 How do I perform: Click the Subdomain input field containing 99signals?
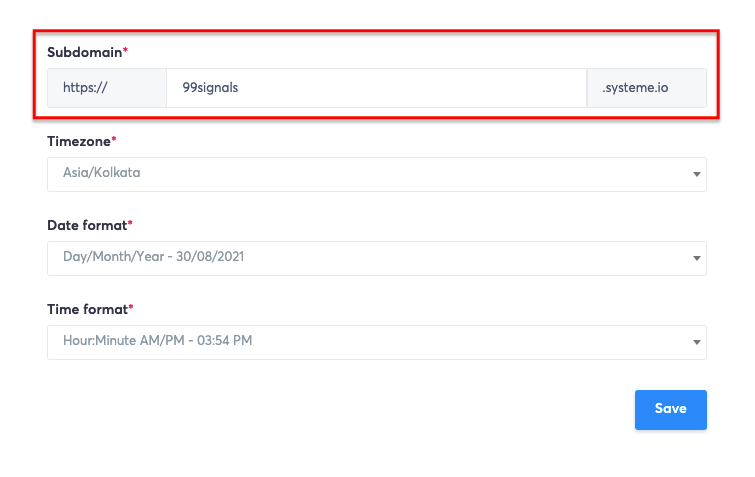click(375, 88)
